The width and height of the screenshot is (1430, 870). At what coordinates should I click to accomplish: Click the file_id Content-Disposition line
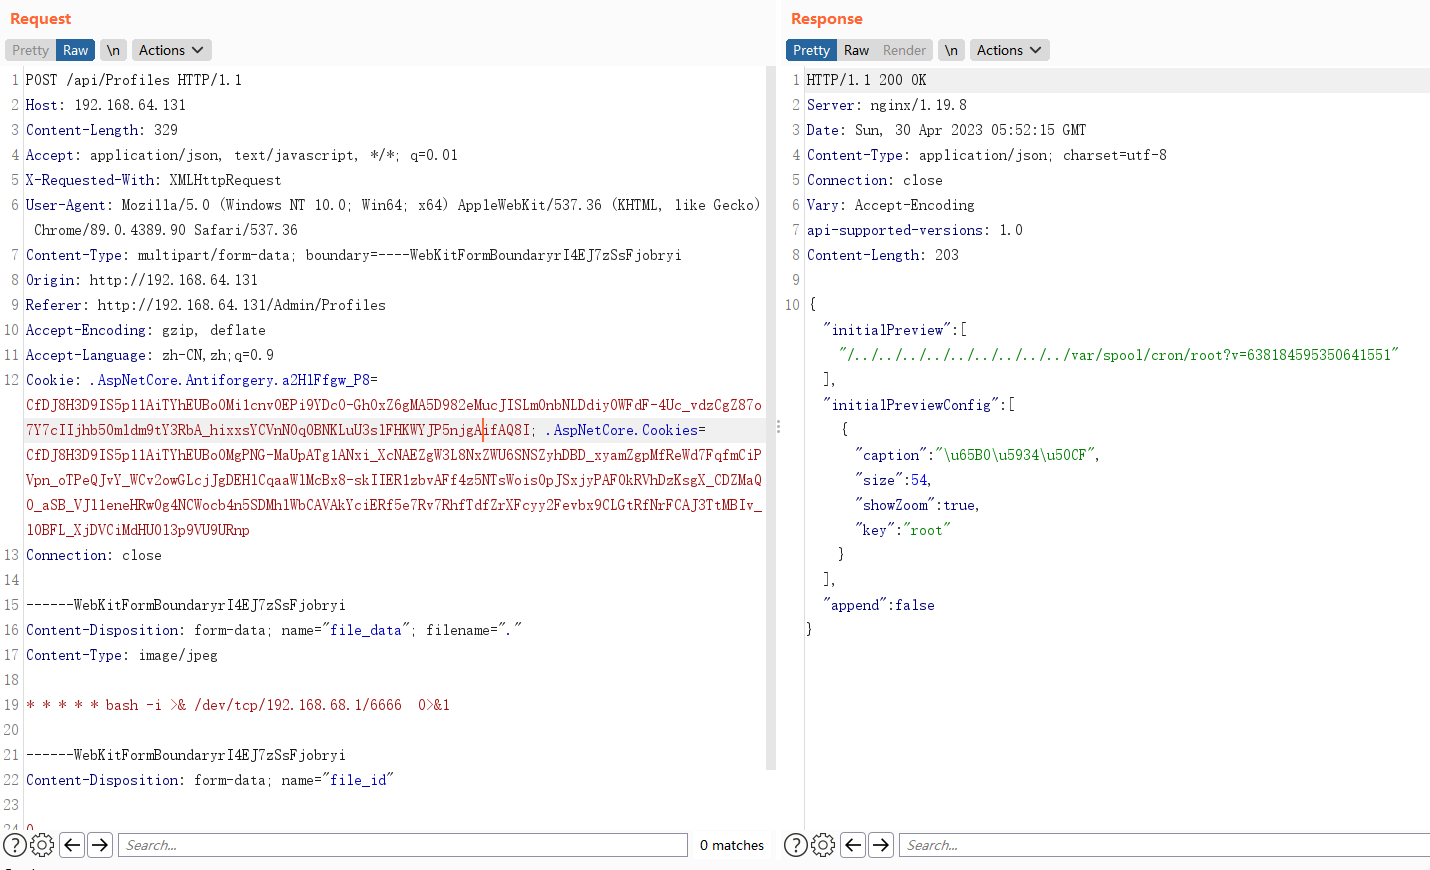coord(210,780)
